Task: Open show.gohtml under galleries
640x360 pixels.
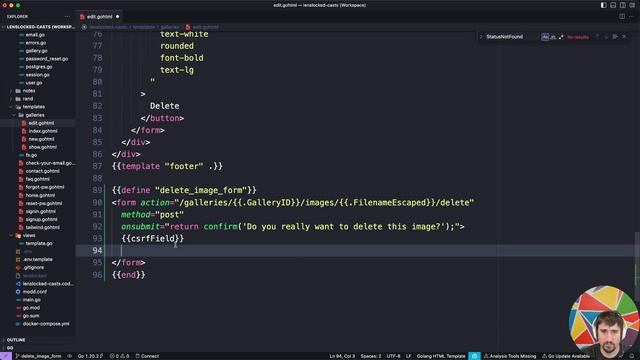Action: pyautogui.click(x=42, y=147)
